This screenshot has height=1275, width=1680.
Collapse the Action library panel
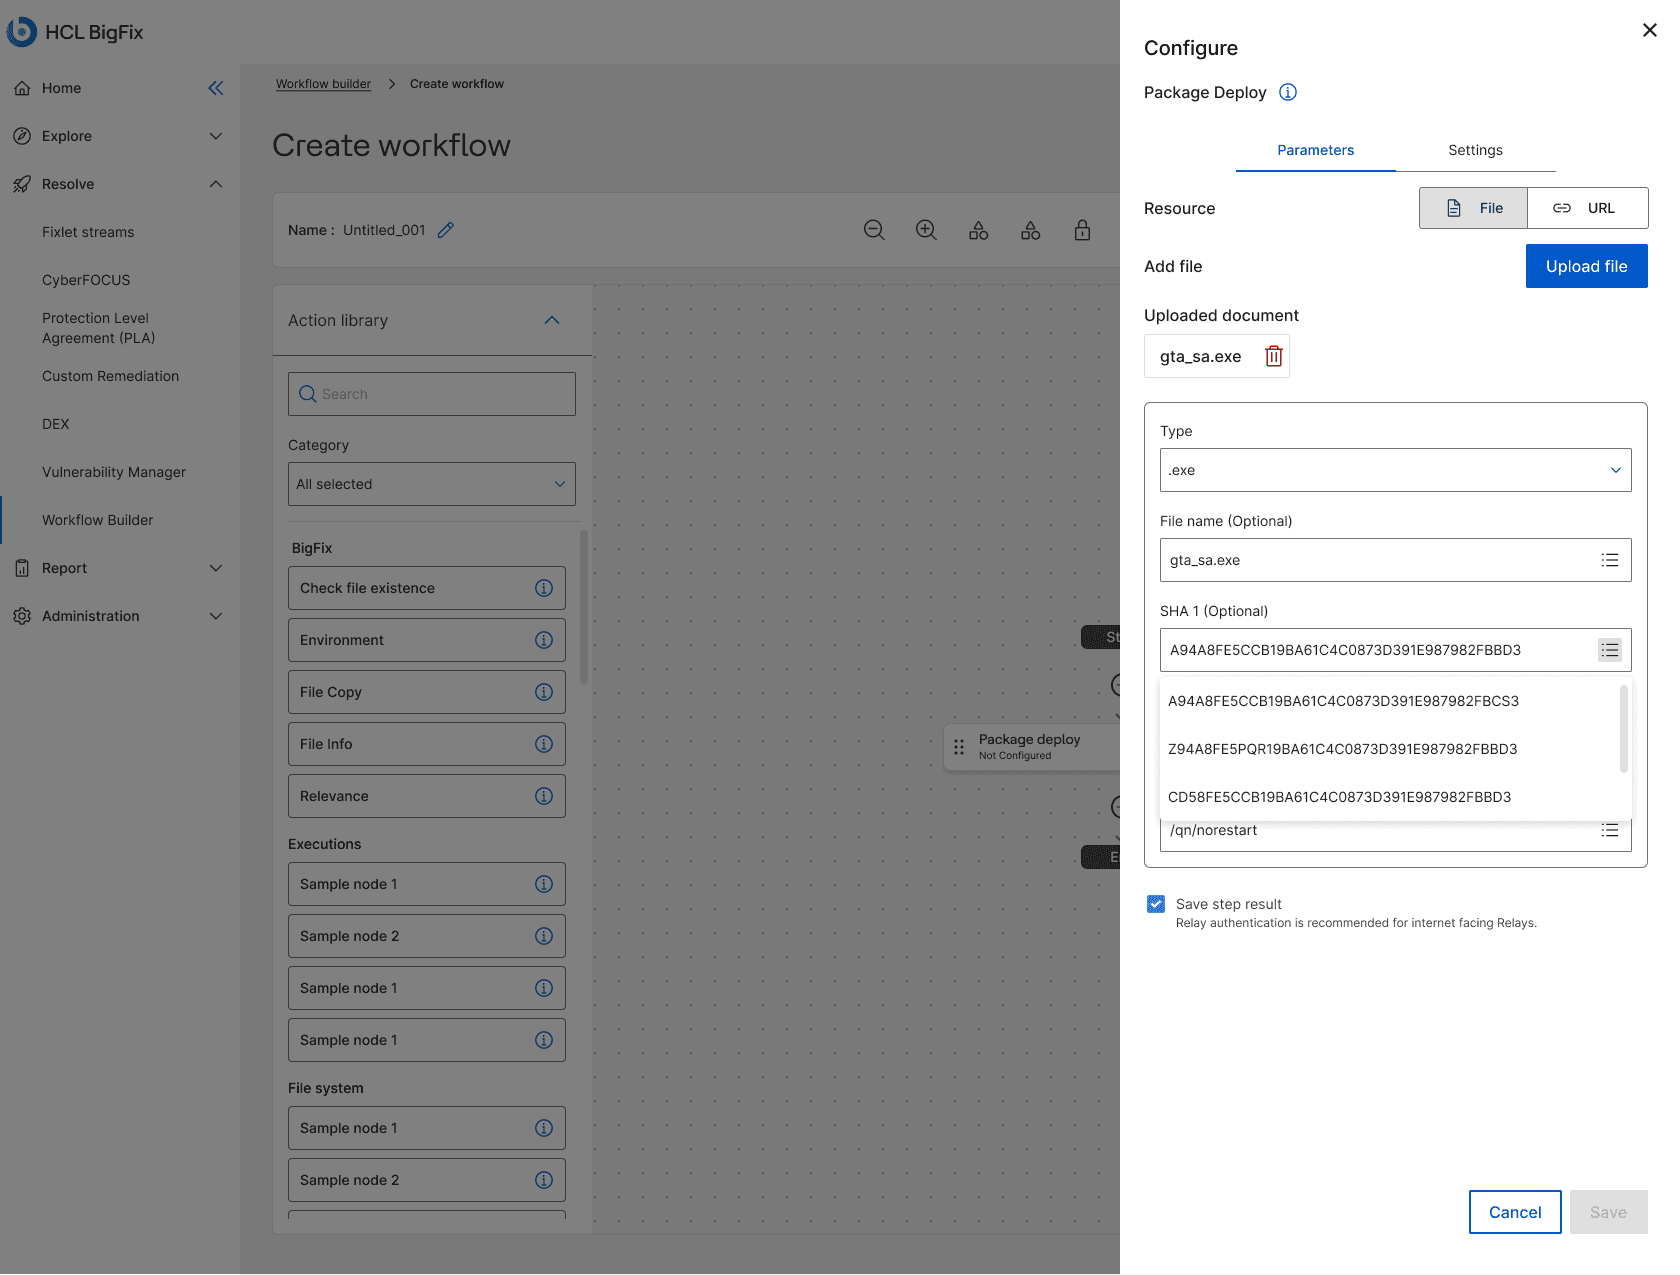tap(552, 320)
